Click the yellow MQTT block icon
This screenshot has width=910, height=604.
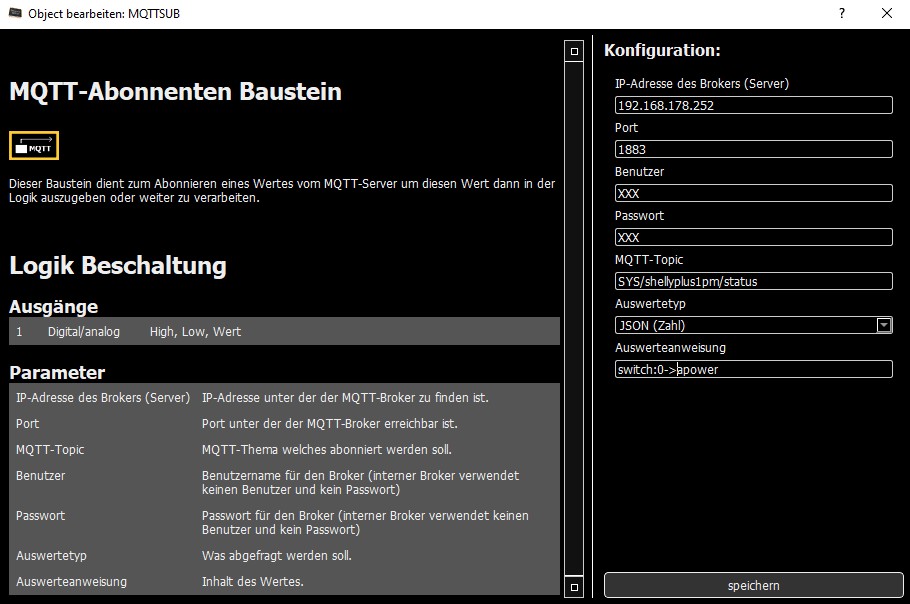click(34, 146)
